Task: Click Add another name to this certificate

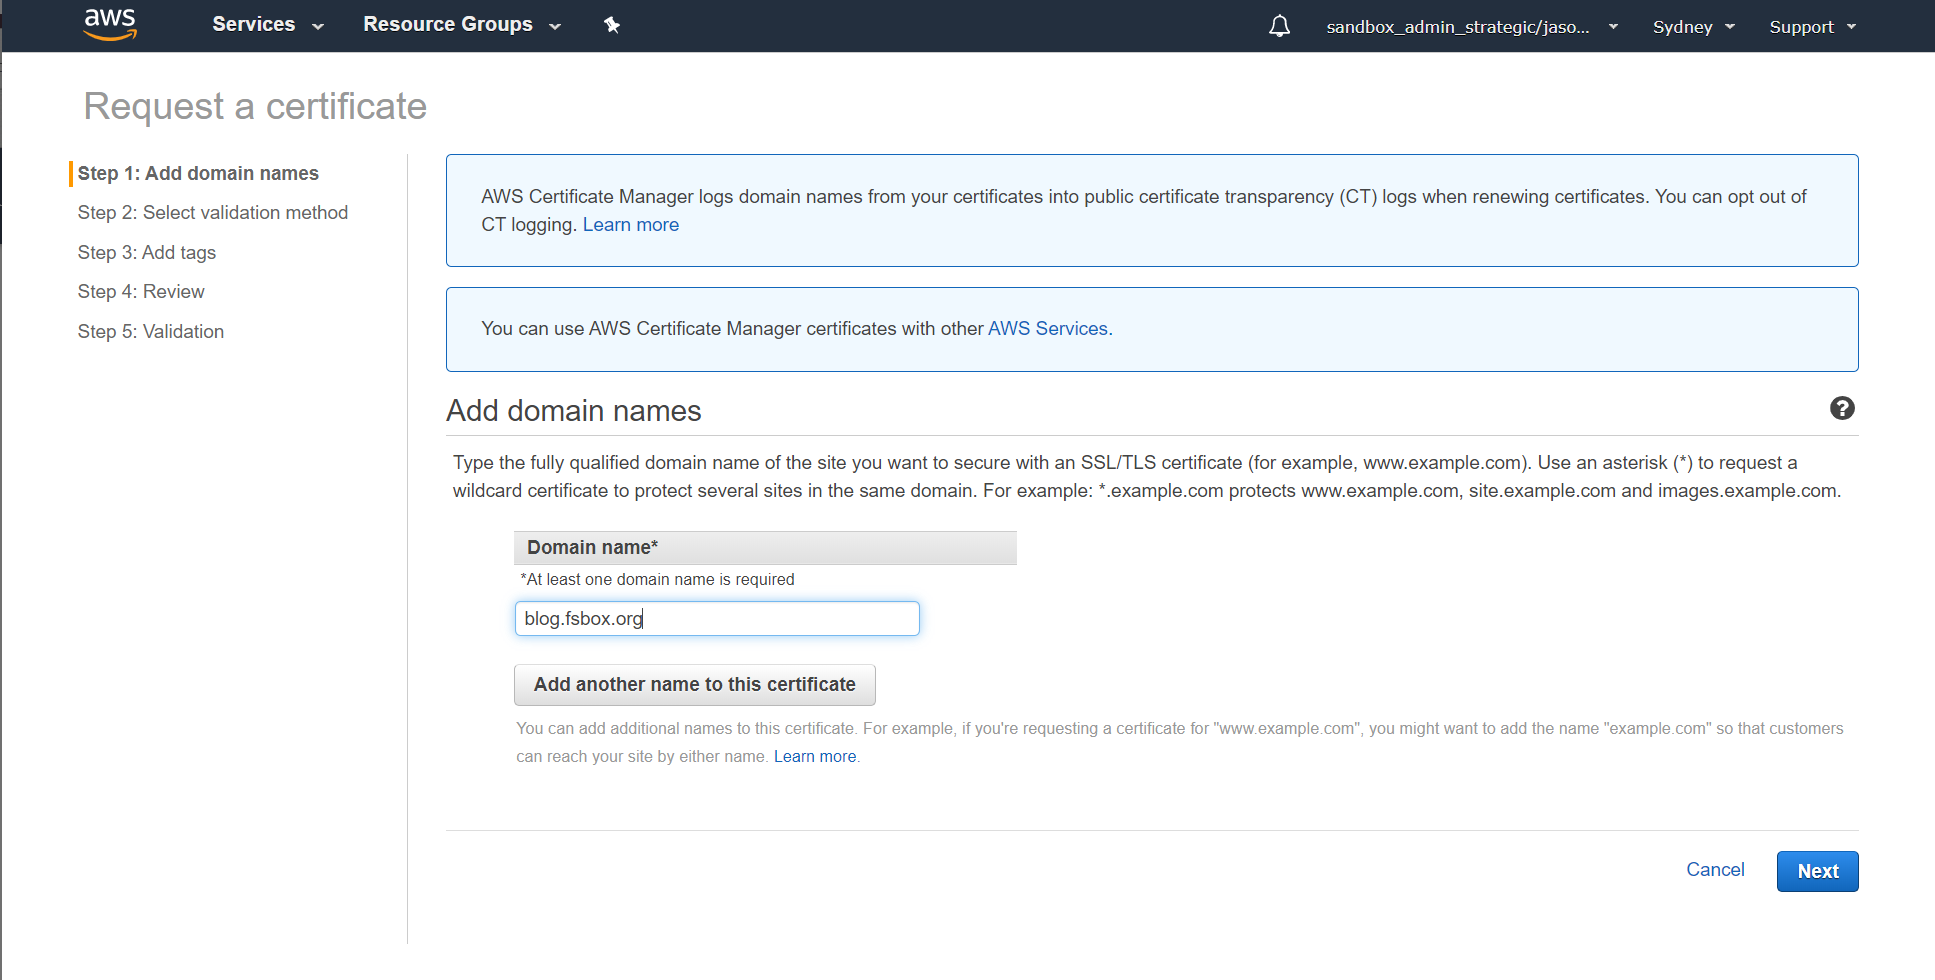Action: (695, 685)
